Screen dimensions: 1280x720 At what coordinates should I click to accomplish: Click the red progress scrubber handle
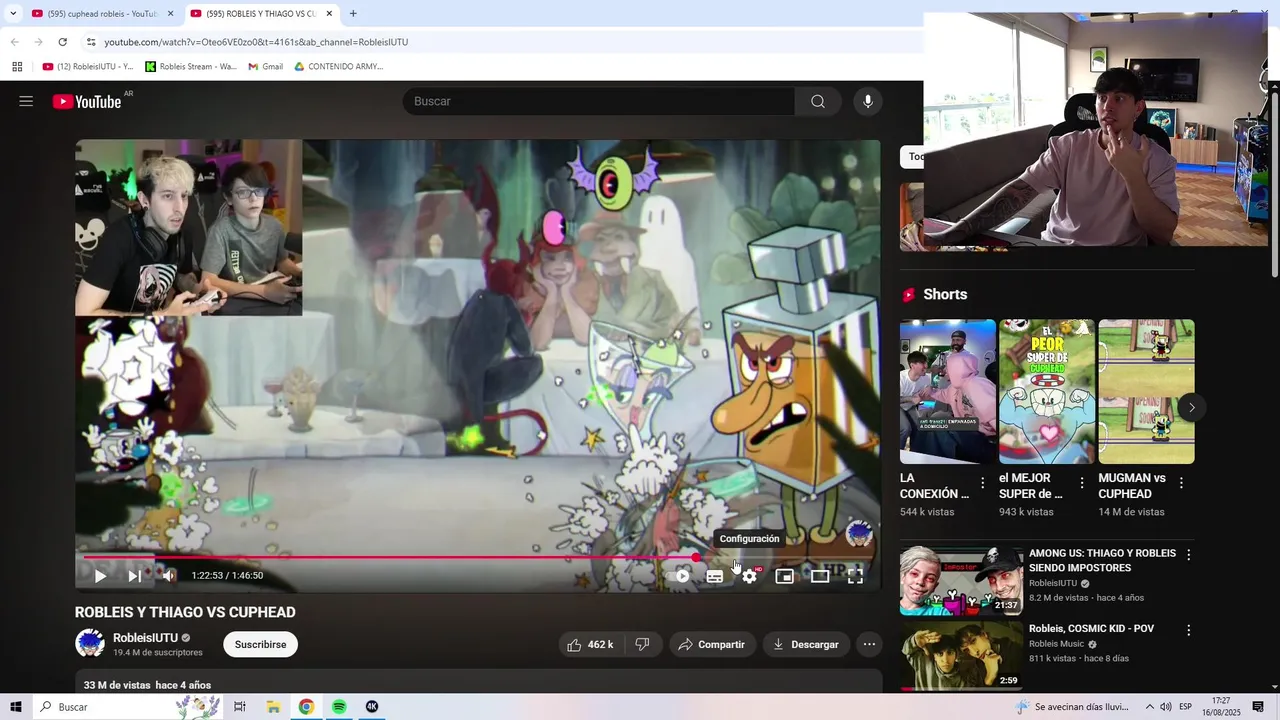pyautogui.click(x=696, y=558)
